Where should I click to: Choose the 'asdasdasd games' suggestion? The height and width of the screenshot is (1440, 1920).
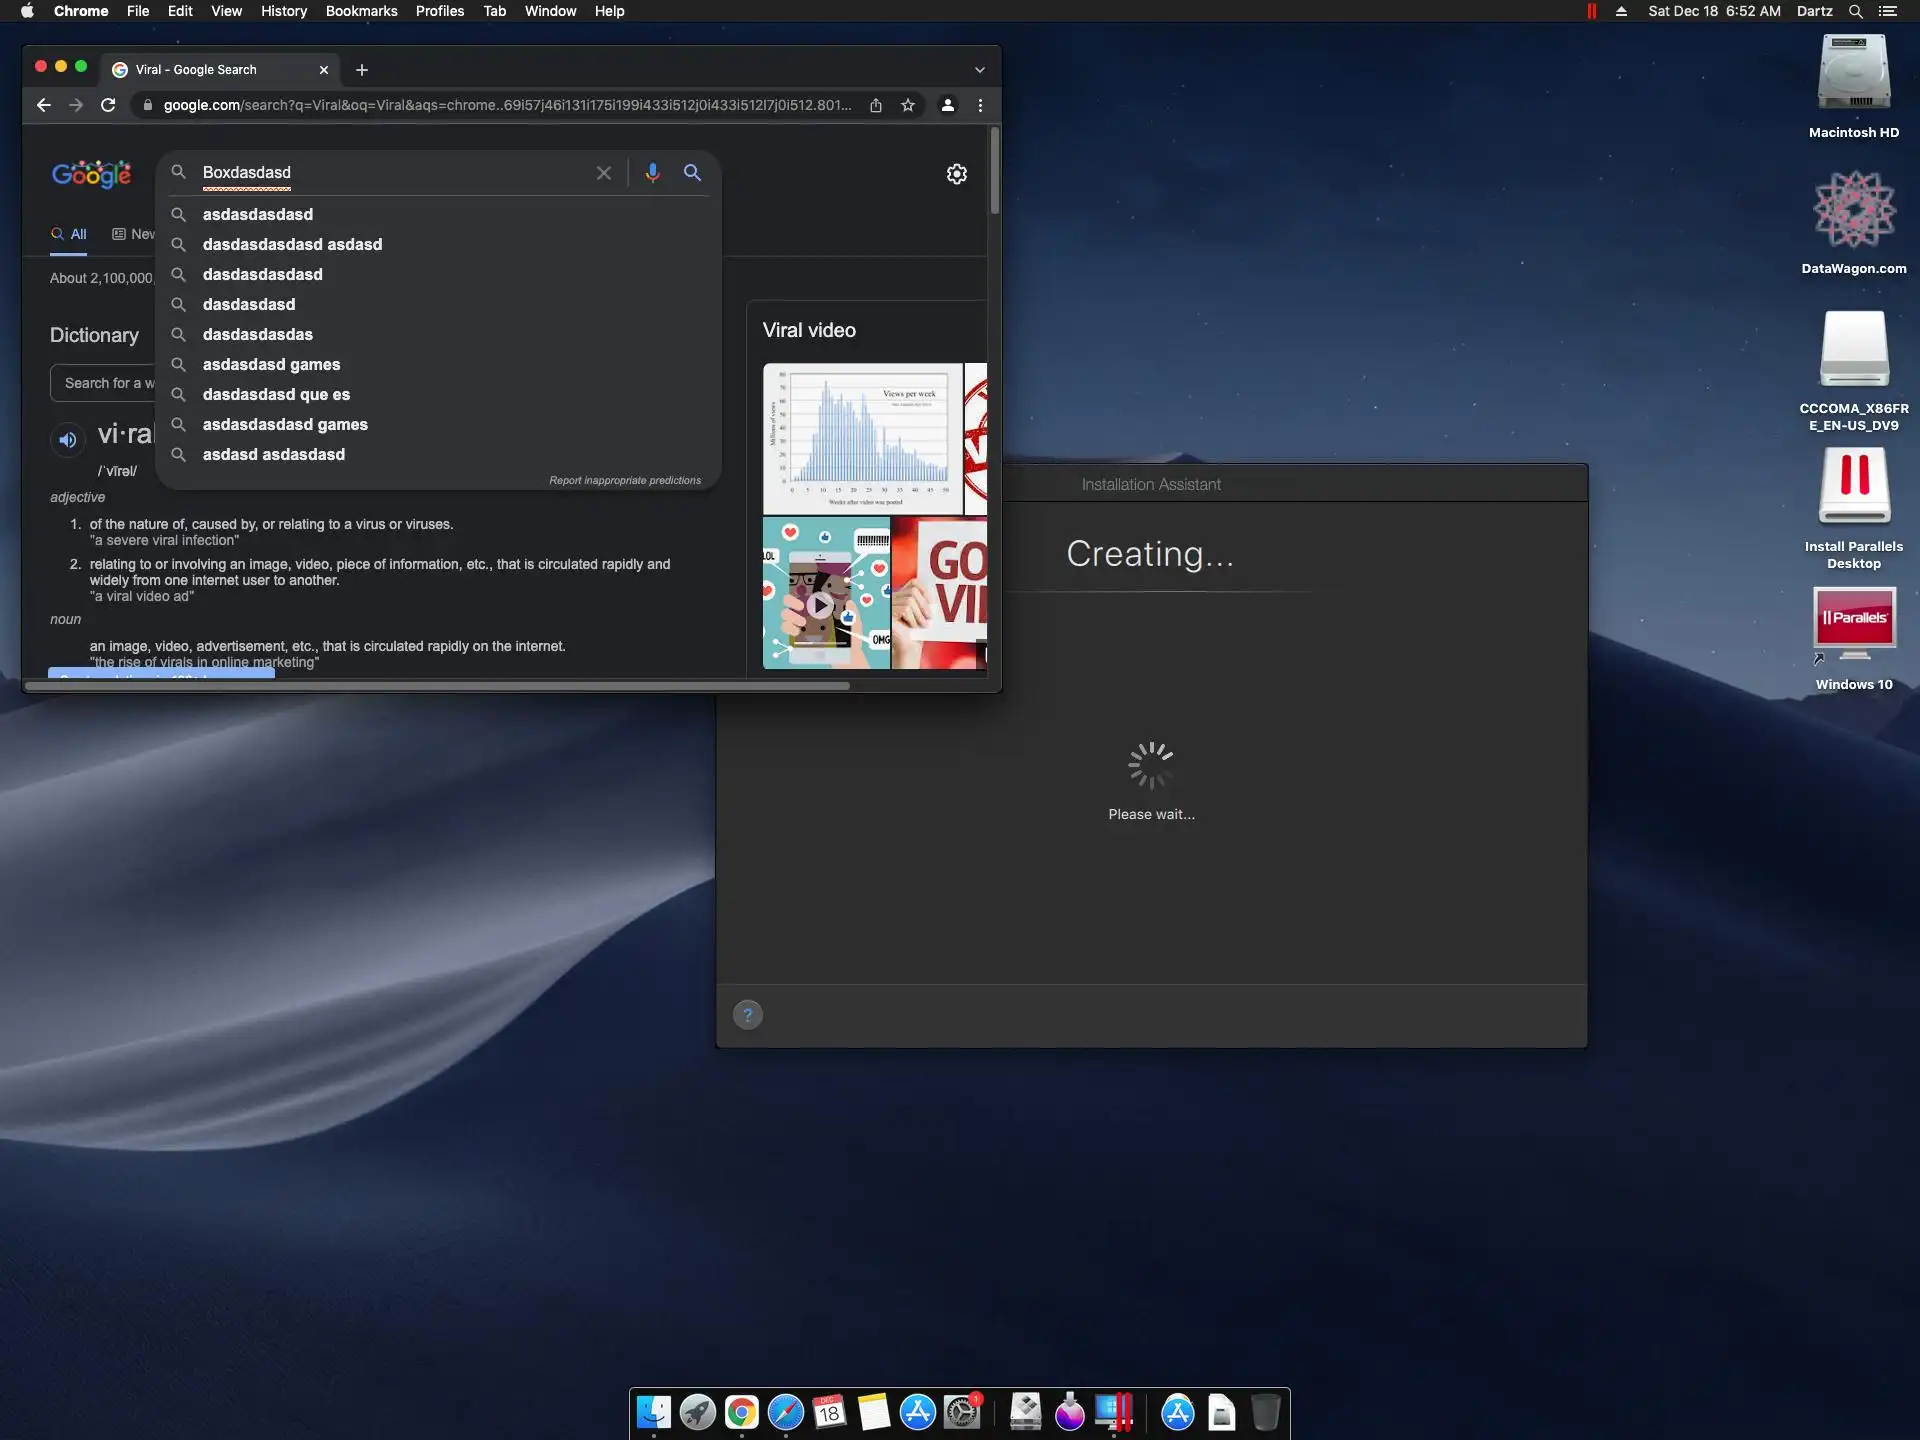[x=271, y=364]
